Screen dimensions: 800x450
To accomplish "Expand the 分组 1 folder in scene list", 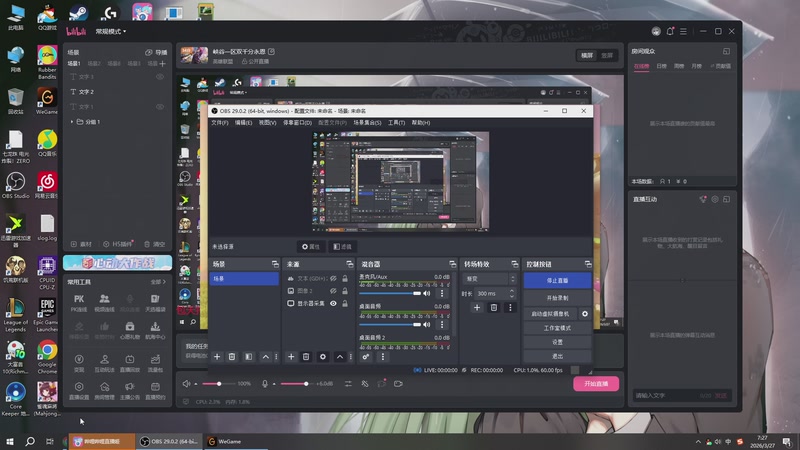I will tap(72, 122).
